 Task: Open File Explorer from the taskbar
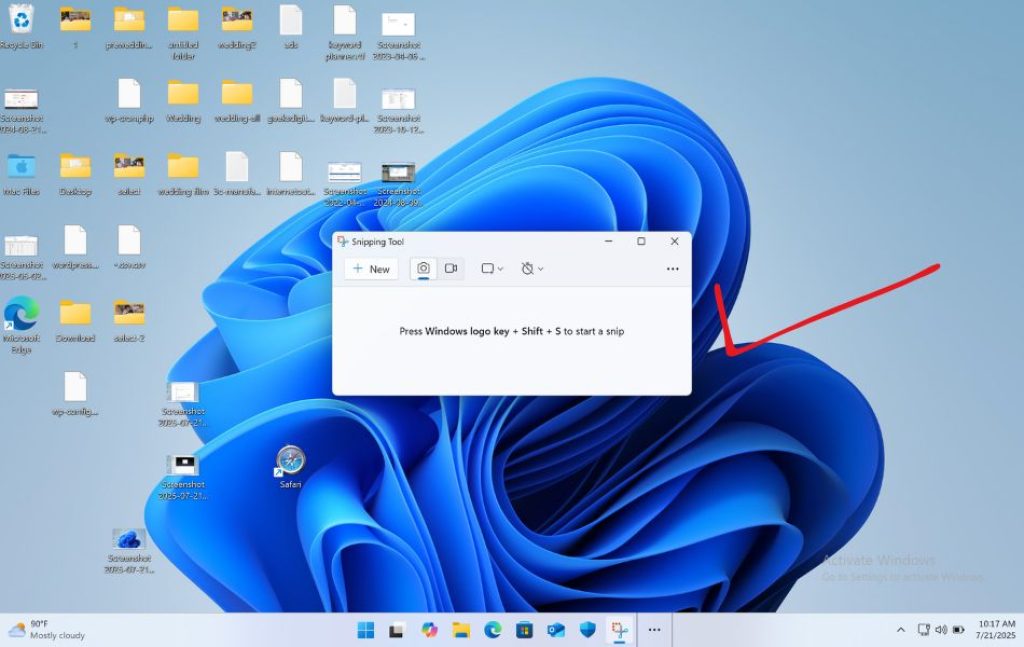[460, 629]
